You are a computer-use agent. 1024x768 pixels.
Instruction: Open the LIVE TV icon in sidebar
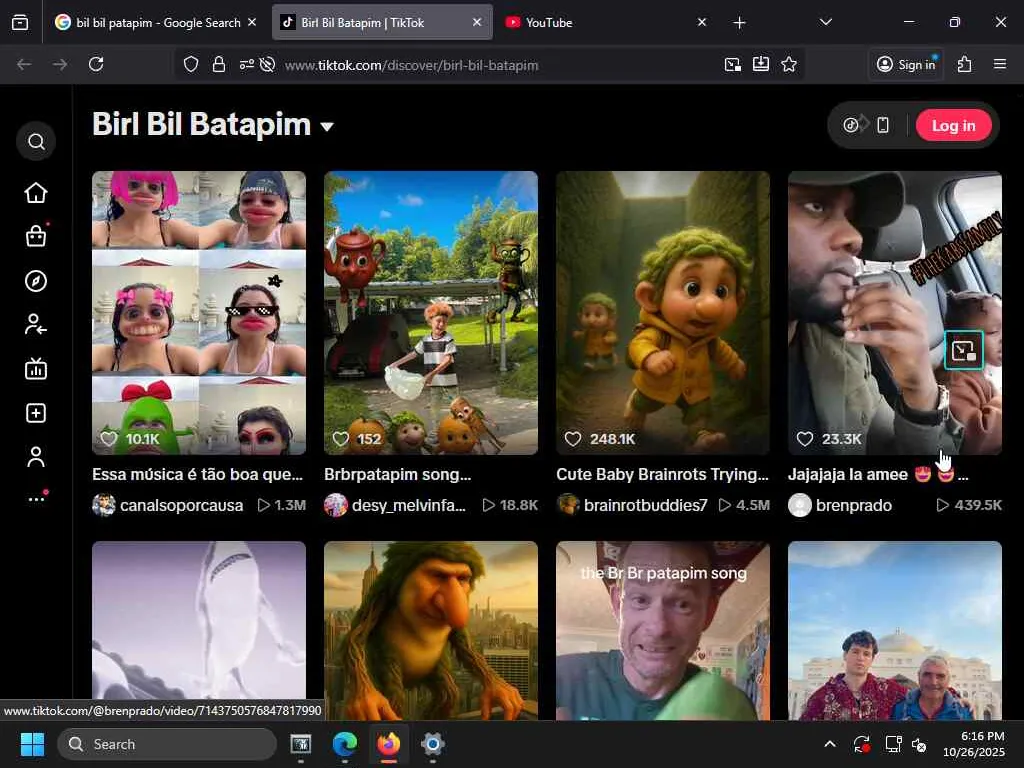(x=36, y=369)
